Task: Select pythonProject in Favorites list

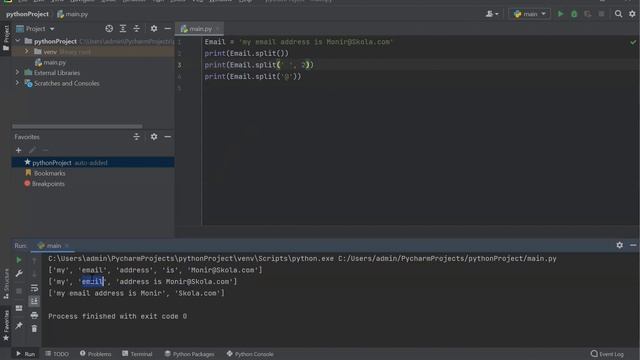Action: 93,162
